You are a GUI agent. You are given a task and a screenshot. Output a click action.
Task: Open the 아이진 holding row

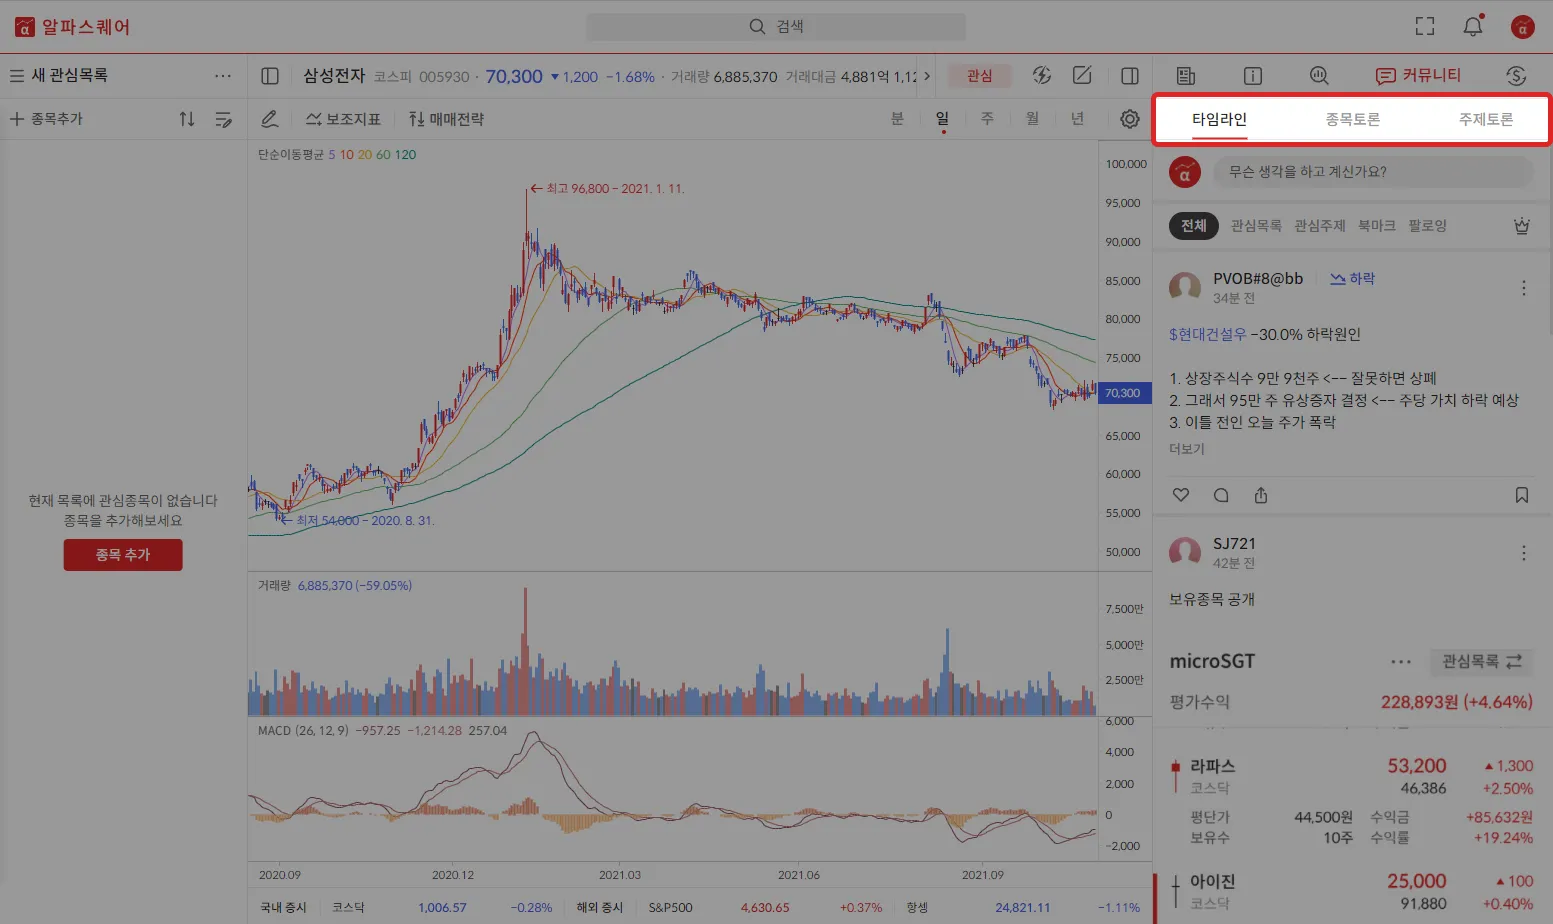tap(1352, 893)
